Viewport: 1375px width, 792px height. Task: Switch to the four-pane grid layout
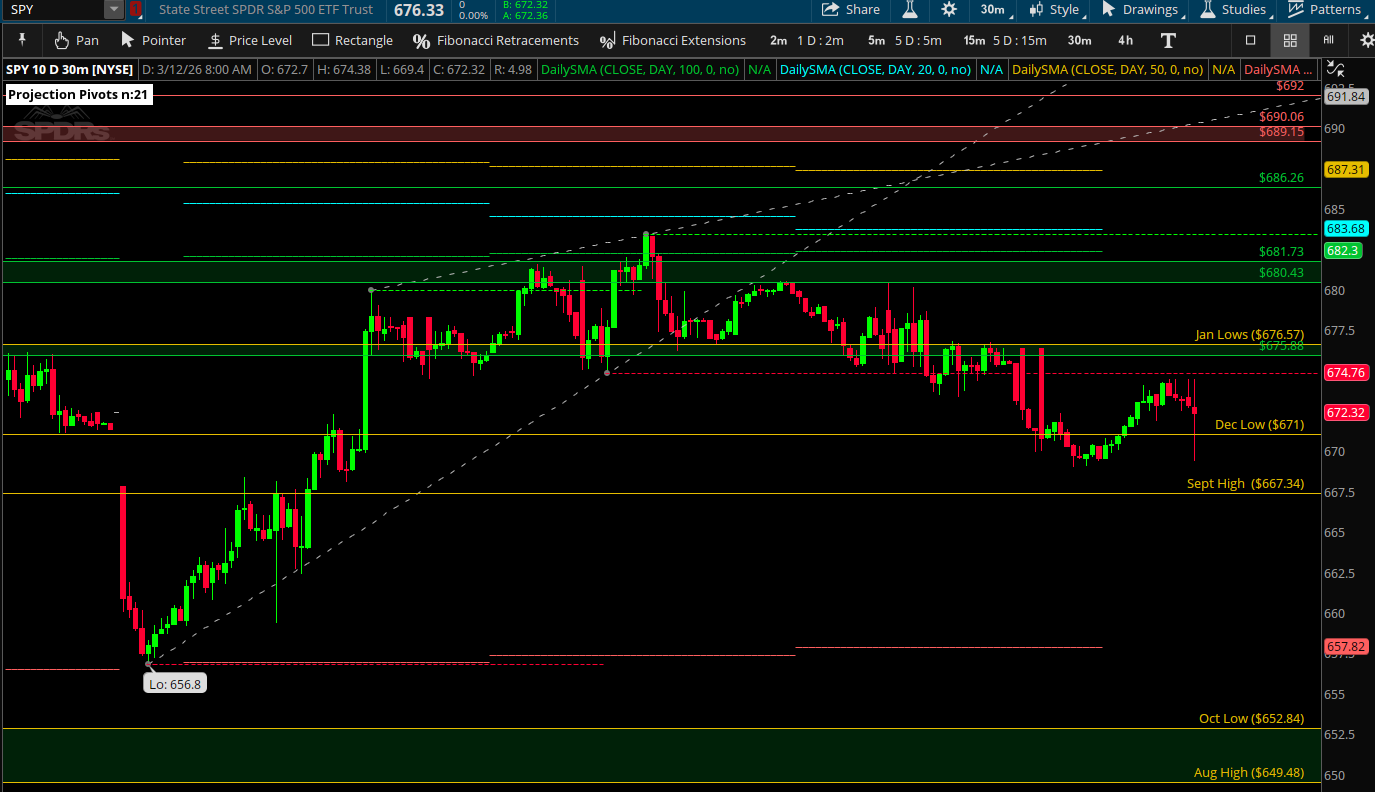1290,40
